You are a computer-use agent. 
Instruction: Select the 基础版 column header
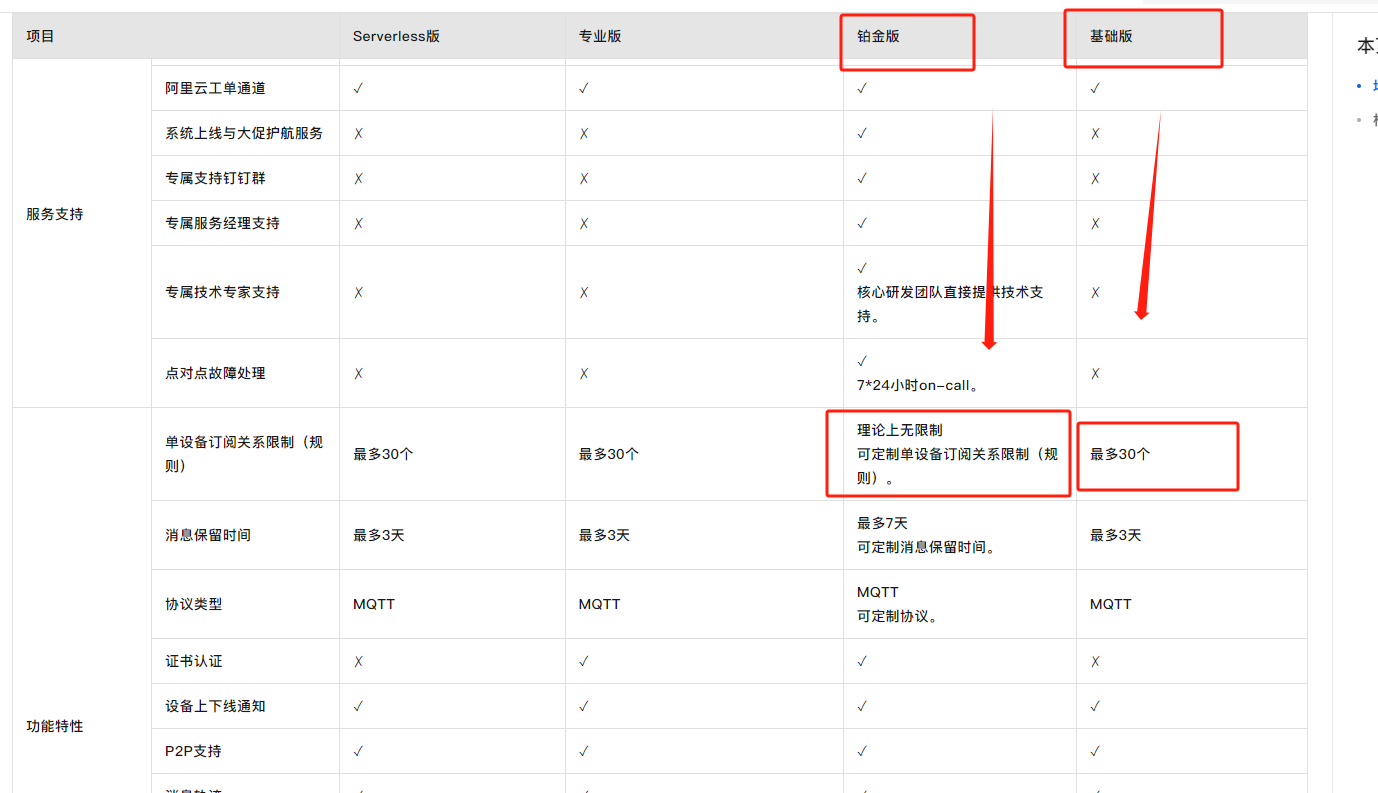tap(1111, 36)
